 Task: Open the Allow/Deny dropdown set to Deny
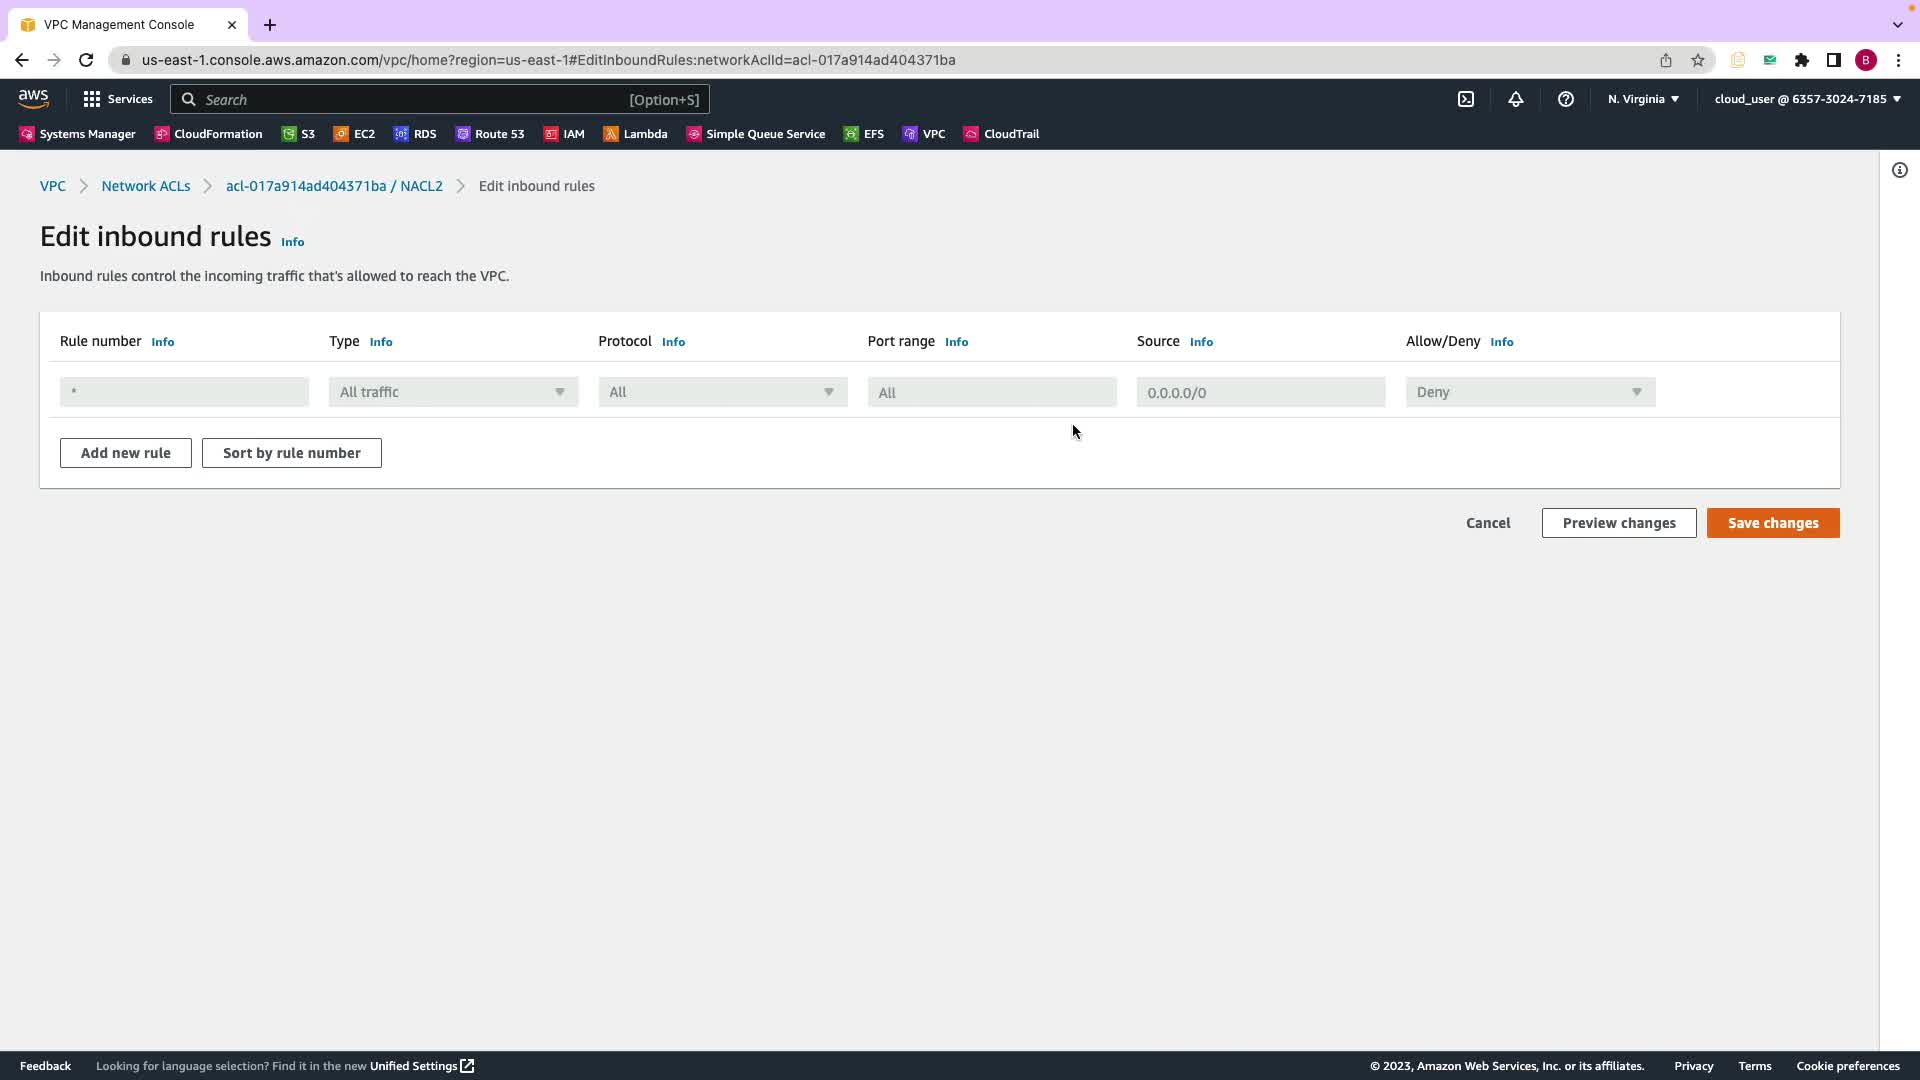coord(1530,392)
